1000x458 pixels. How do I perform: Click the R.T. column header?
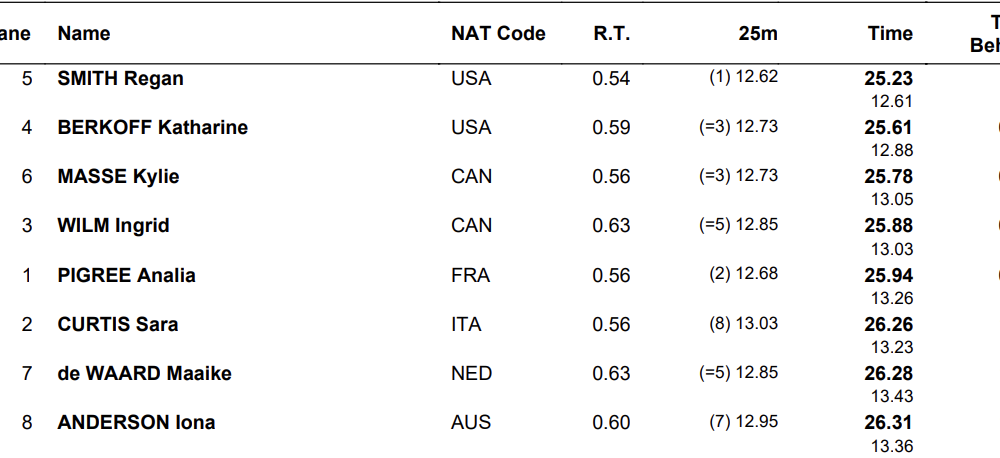tap(611, 34)
